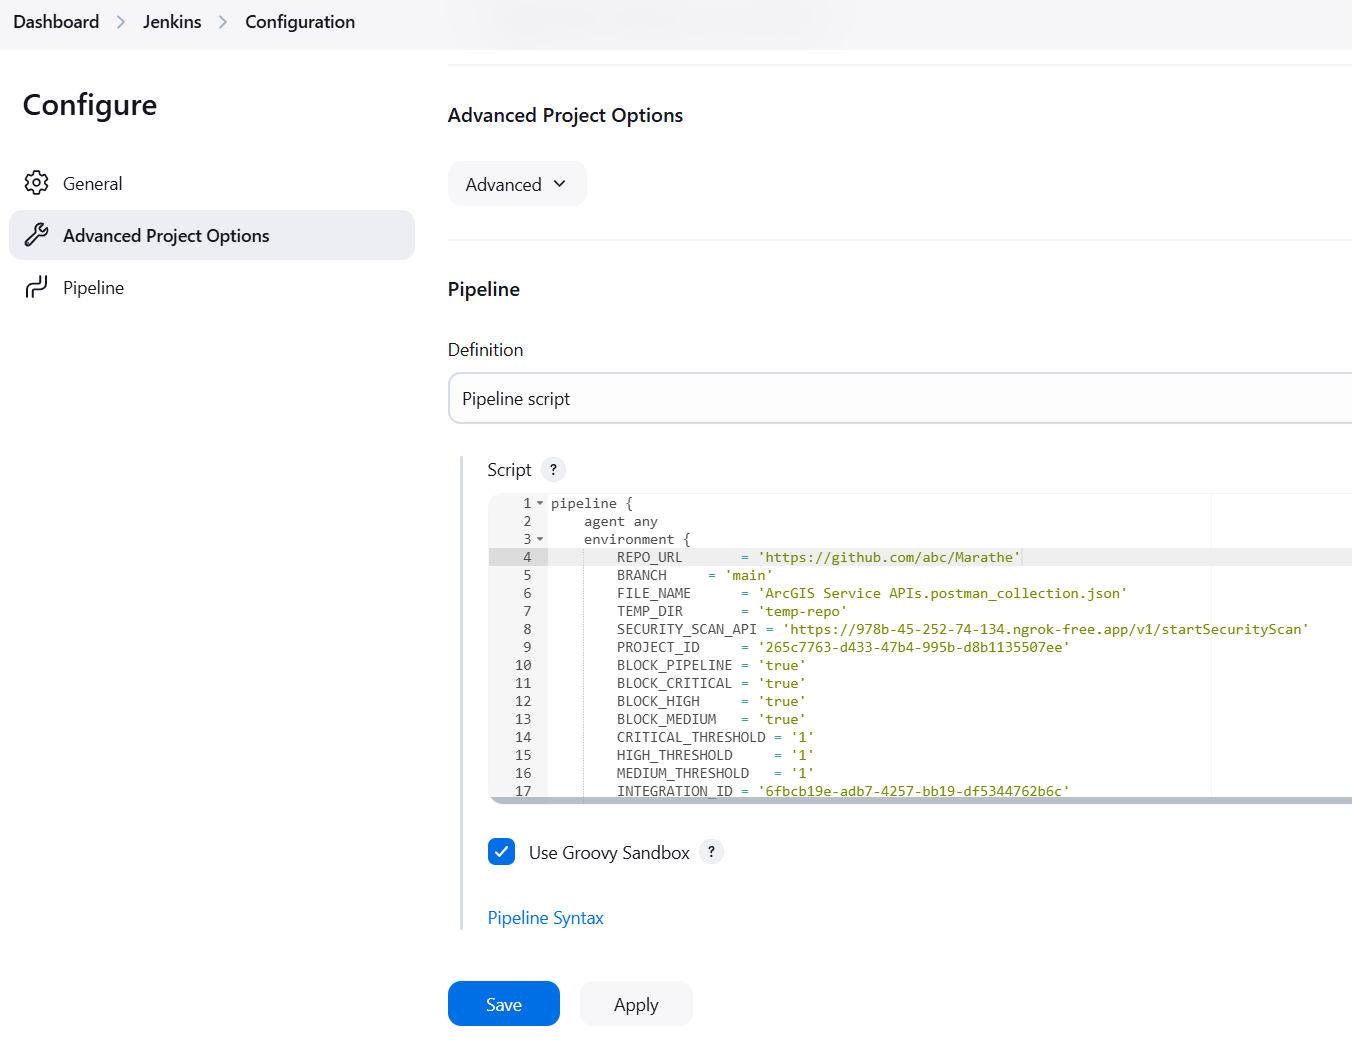Click line number 14 in the editor gutter
Screen dimensions: 1352x1042
(x=523, y=737)
